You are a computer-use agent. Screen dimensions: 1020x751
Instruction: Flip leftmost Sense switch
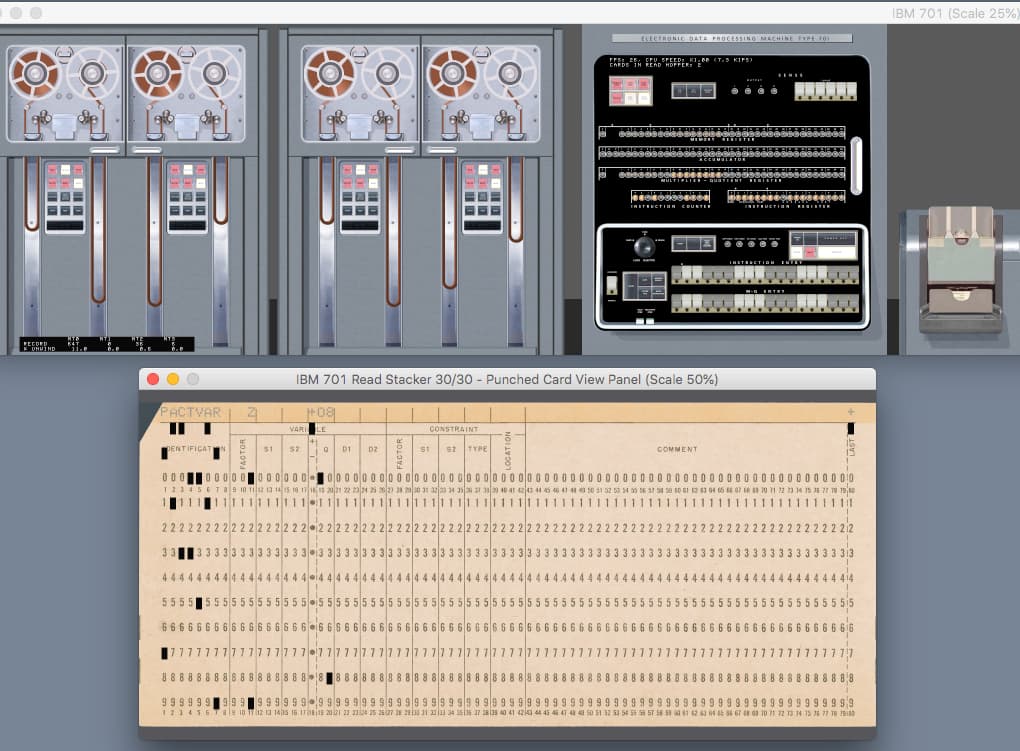(799, 91)
